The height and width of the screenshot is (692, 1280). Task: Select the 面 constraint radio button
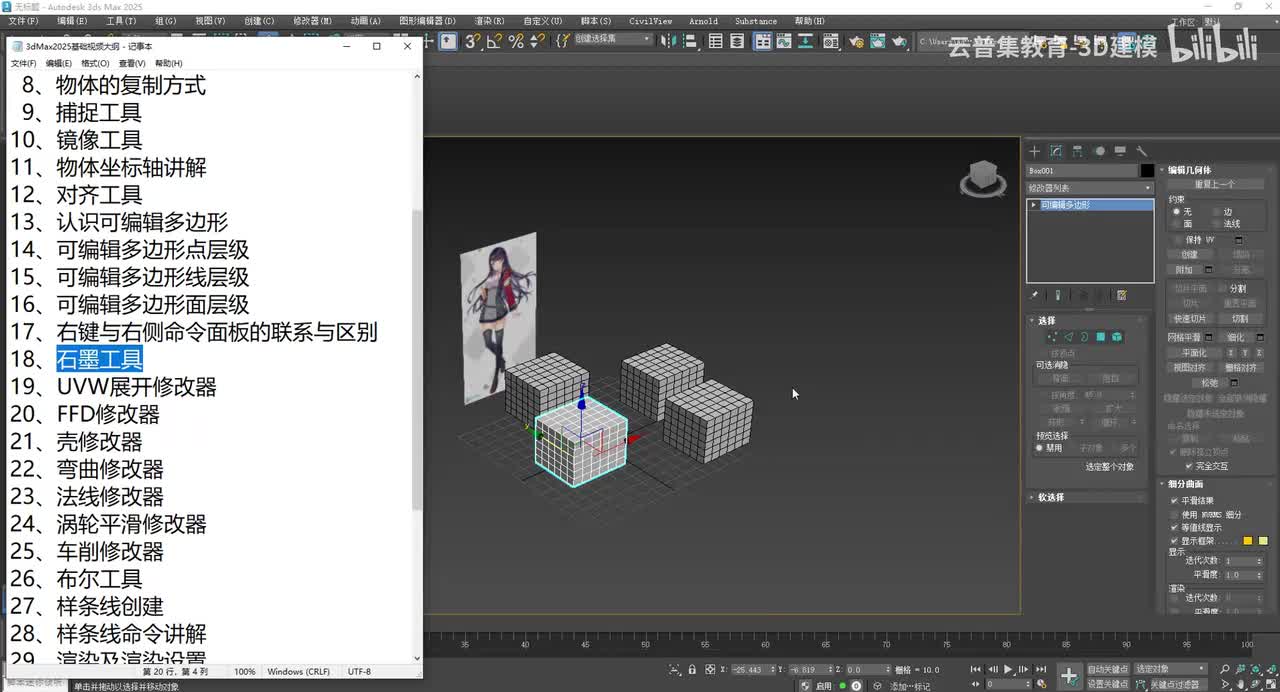pyautogui.click(x=1176, y=224)
